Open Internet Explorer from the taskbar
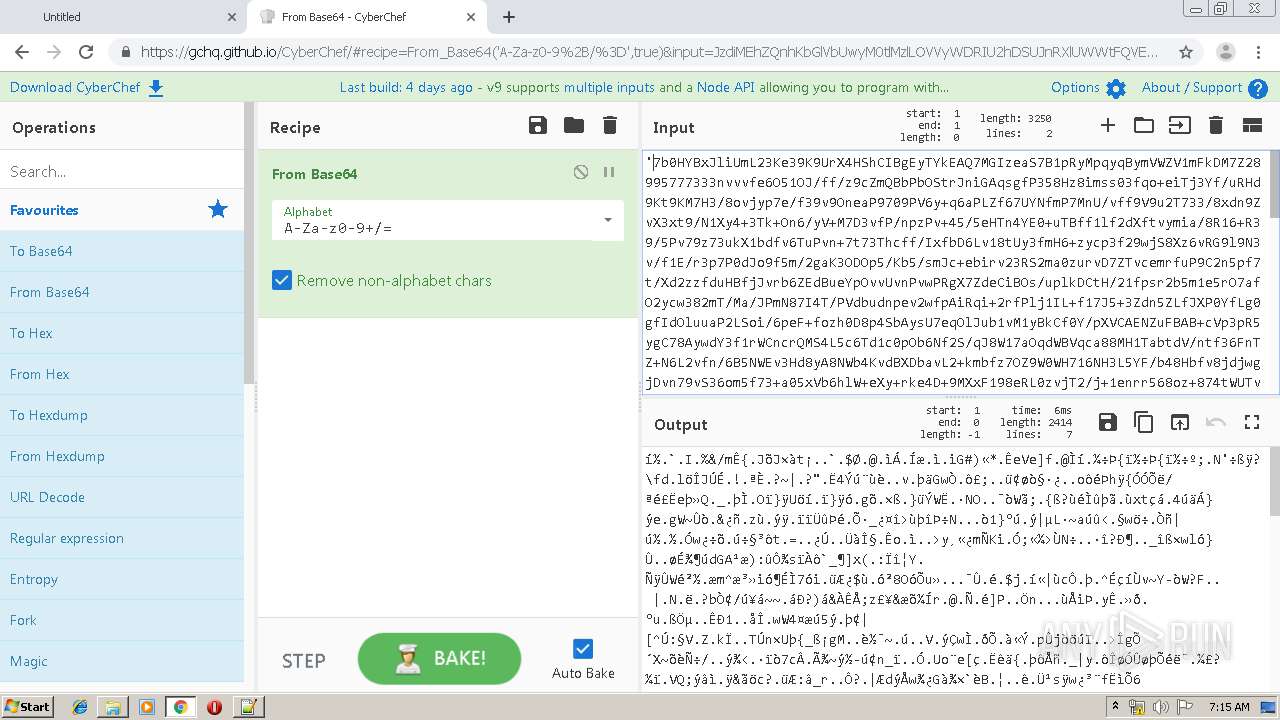 pyautogui.click(x=80, y=706)
